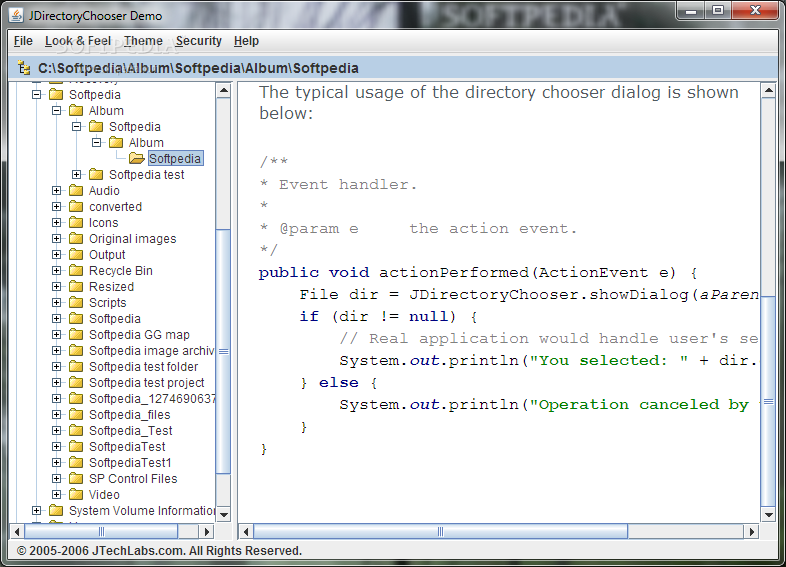Select the Softpedia image archive folder

pos(151,350)
